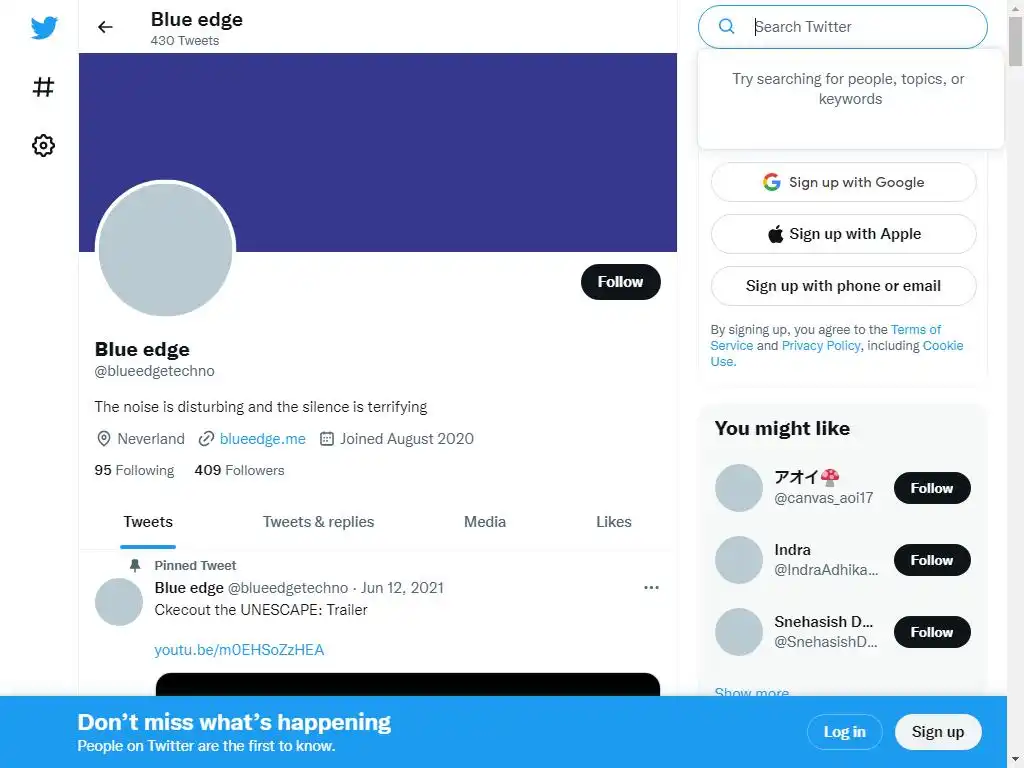Screen dimensions: 1024x768
Task: Go back using the arrow icon
Action: [x=105, y=28]
